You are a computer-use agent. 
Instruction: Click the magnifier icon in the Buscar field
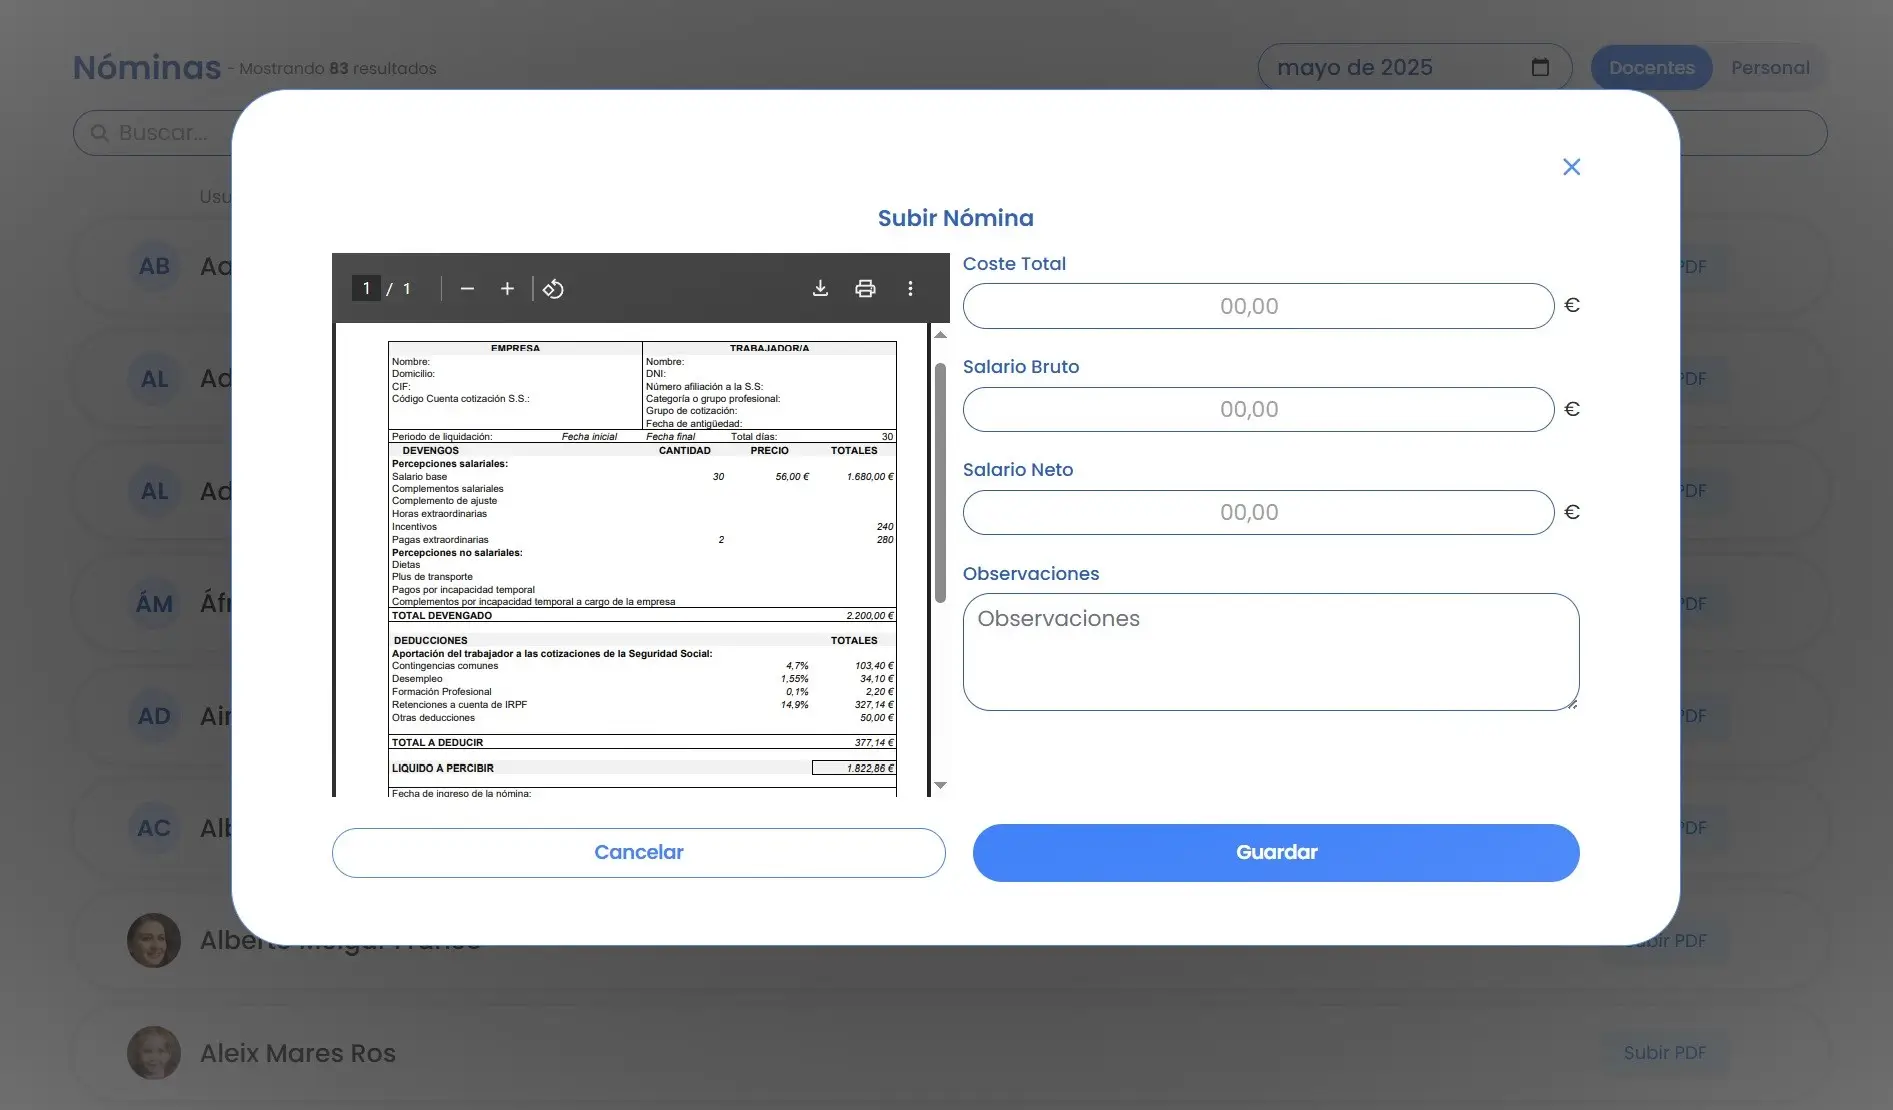coord(99,132)
